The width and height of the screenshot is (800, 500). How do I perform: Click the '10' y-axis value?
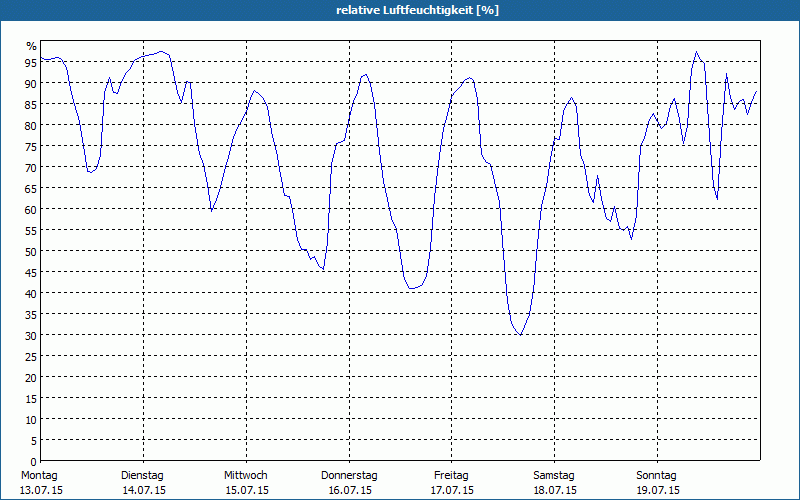31,419
